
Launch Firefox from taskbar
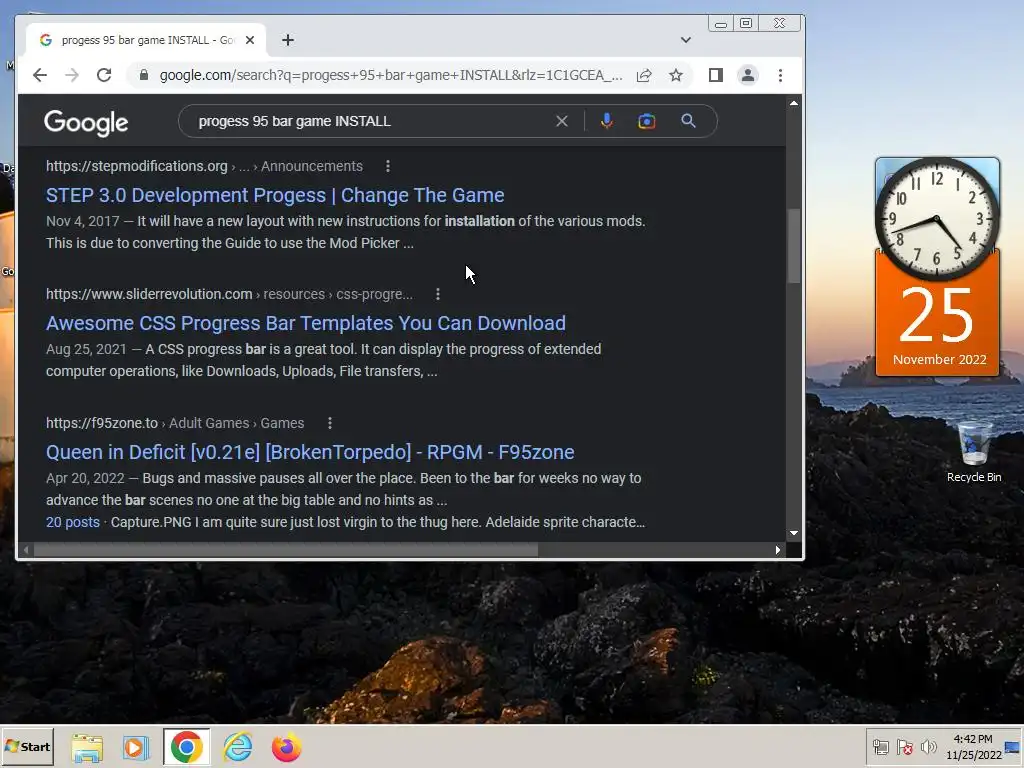point(287,747)
